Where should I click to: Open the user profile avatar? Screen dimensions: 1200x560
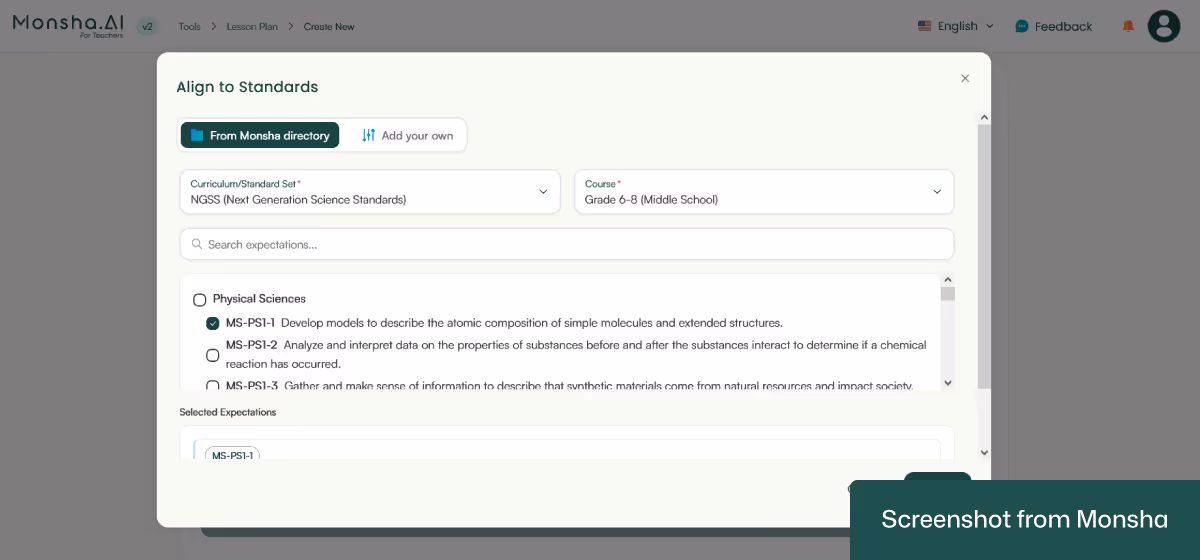(x=1164, y=26)
